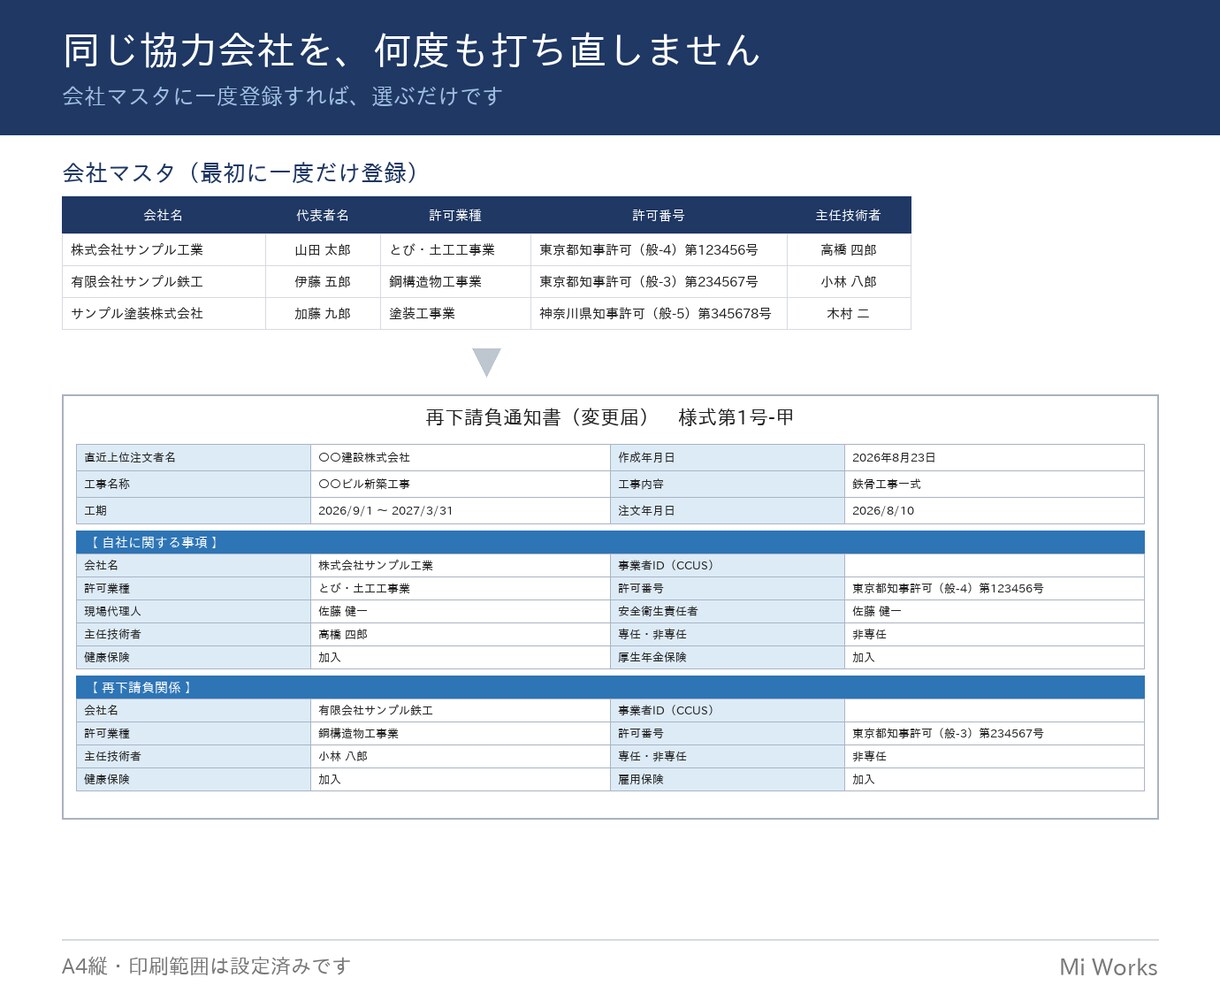Viewport: 1220px width, 1008px height.
Task: Select 鋼構造物工事業 in the master table
Action: coord(456,282)
